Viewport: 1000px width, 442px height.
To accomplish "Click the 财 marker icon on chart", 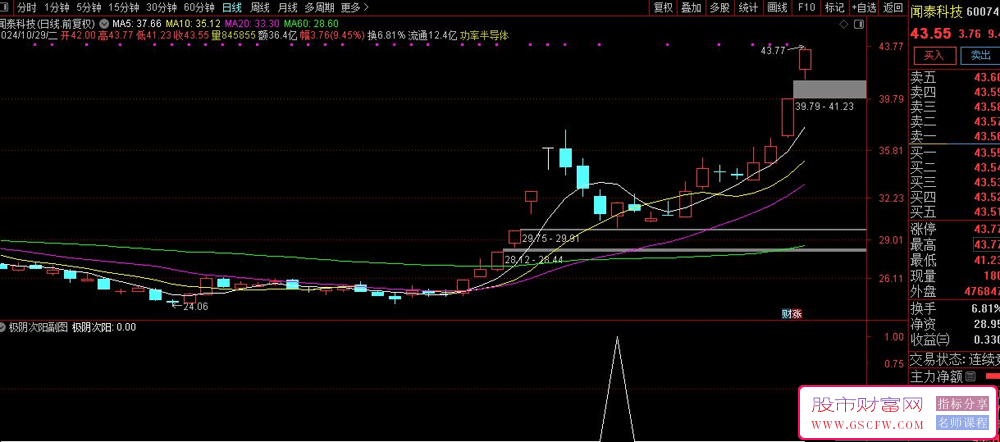I will (787, 313).
